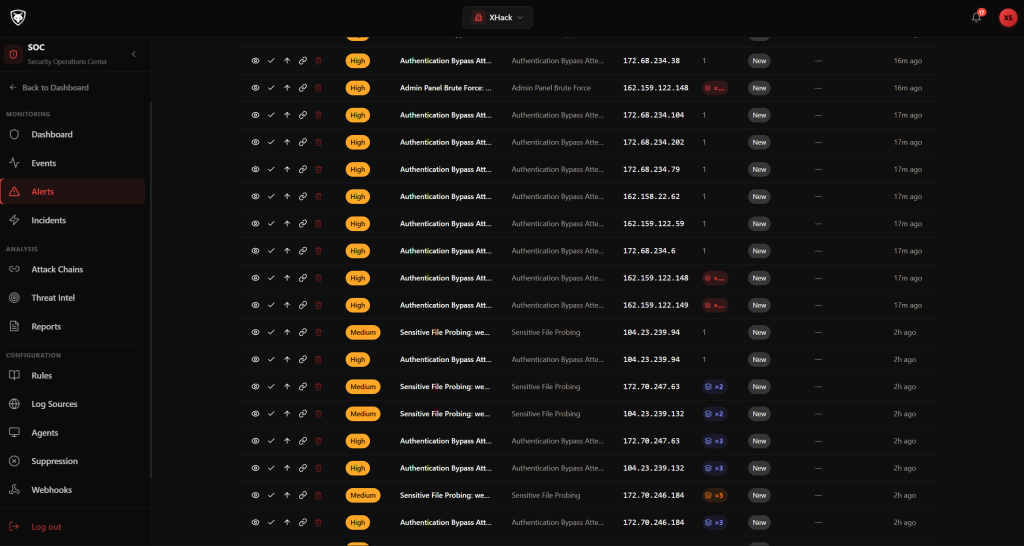Click High severity badge on Admin Panel Brute Force row

coord(358,88)
